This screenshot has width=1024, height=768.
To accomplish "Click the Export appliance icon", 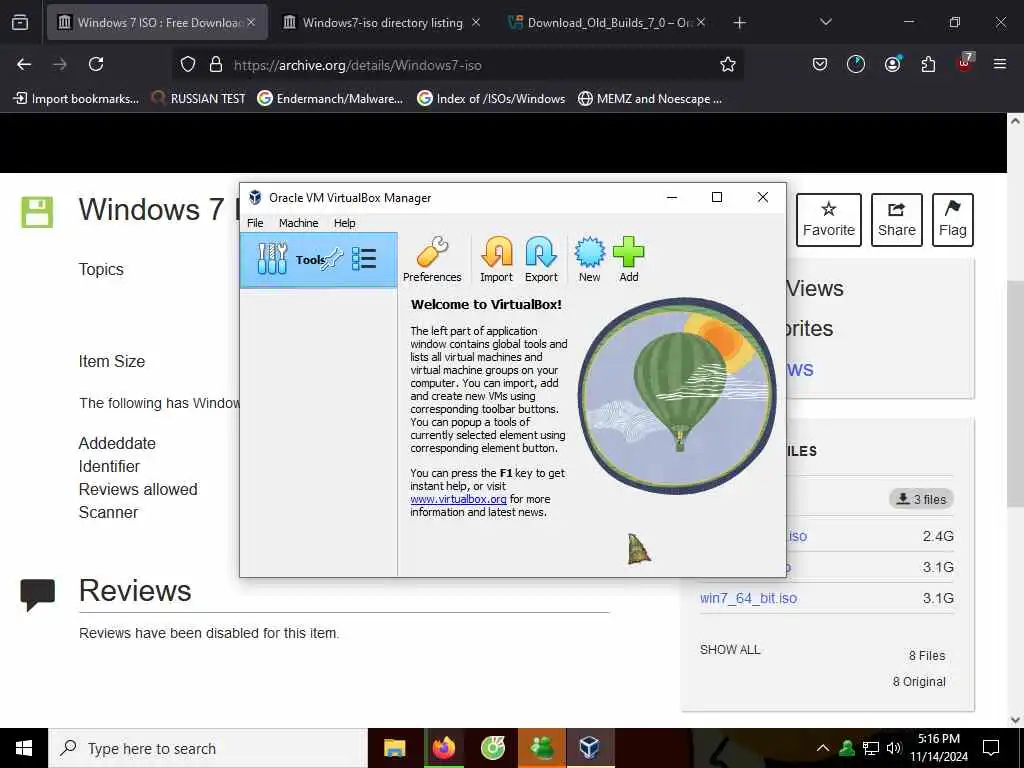I will [x=541, y=259].
